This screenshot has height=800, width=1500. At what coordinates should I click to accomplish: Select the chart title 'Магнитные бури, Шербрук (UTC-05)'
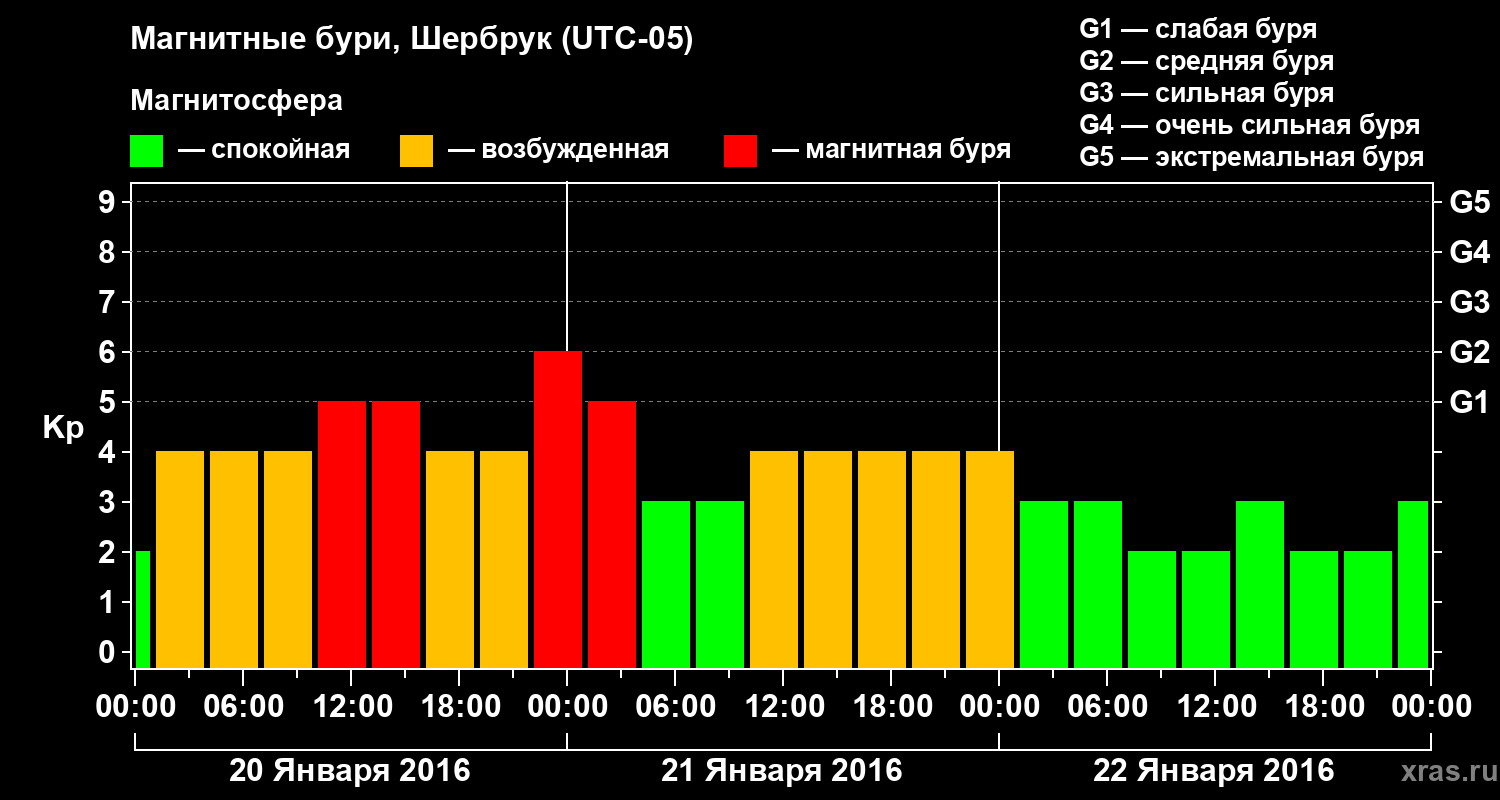click(x=411, y=41)
